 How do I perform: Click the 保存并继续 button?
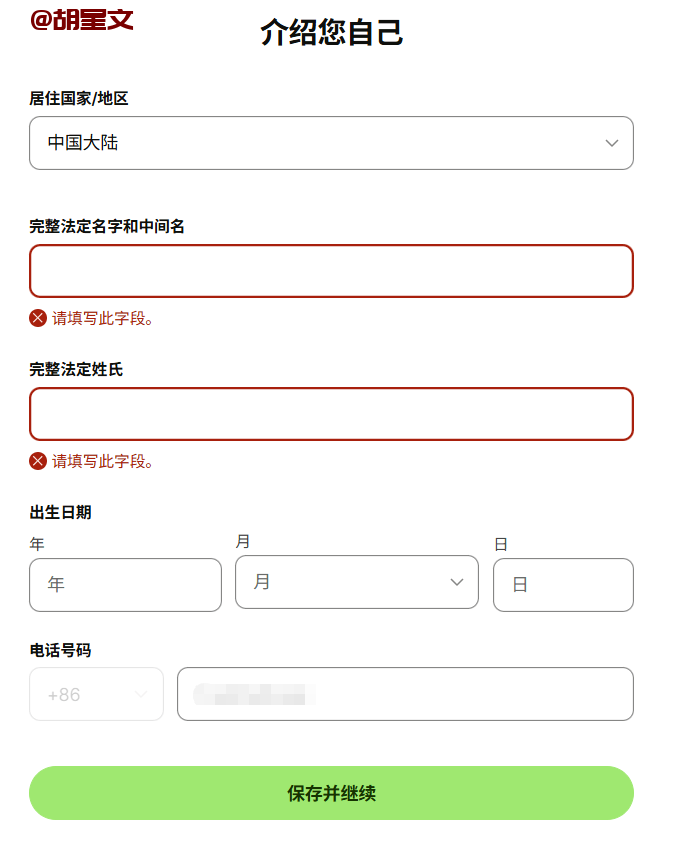click(331, 793)
